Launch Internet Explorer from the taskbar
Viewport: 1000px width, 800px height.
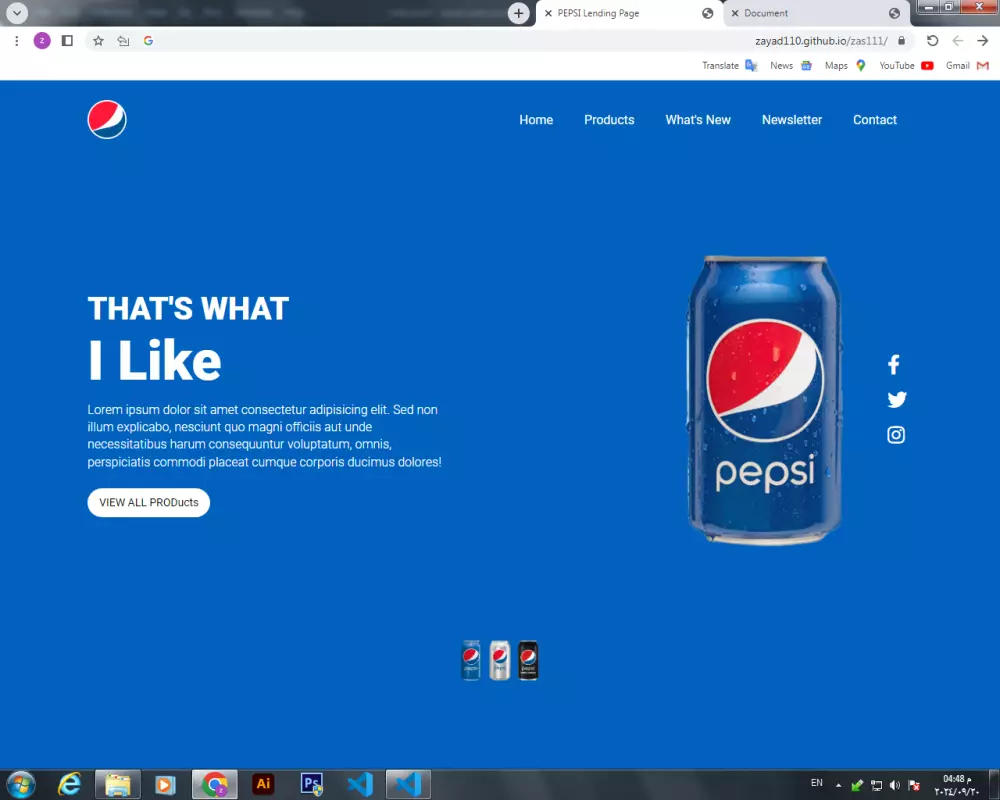coord(70,785)
